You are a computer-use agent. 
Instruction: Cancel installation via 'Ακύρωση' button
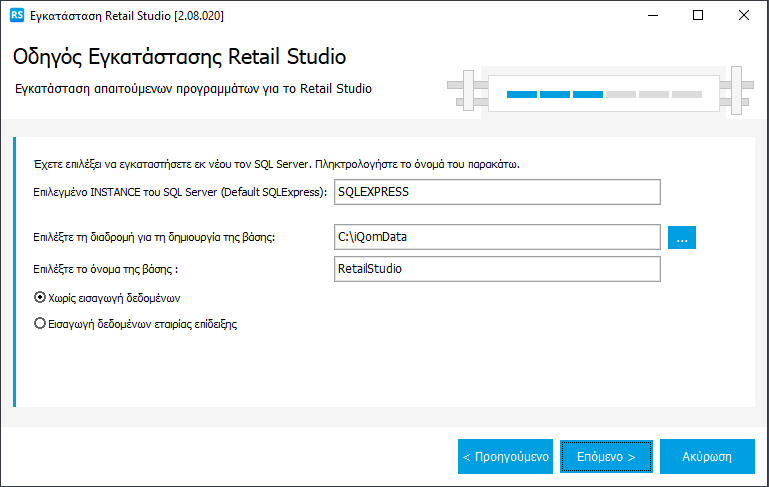(x=707, y=456)
